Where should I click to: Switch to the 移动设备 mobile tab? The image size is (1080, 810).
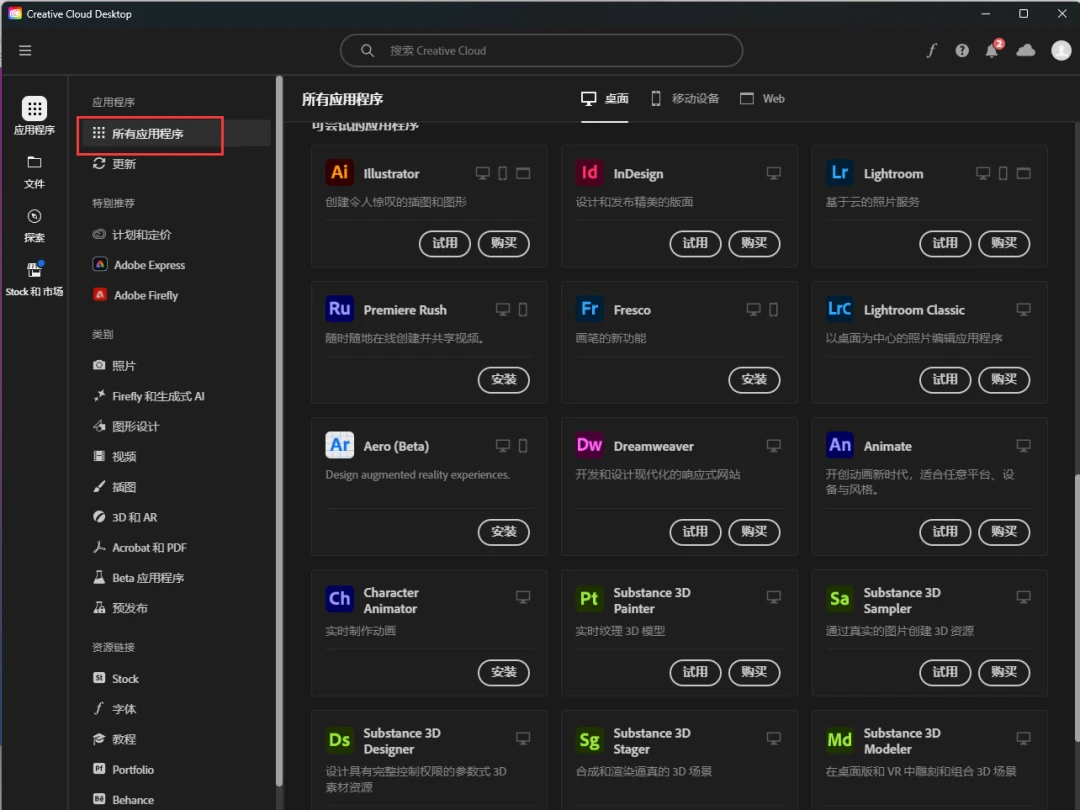pos(685,98)
